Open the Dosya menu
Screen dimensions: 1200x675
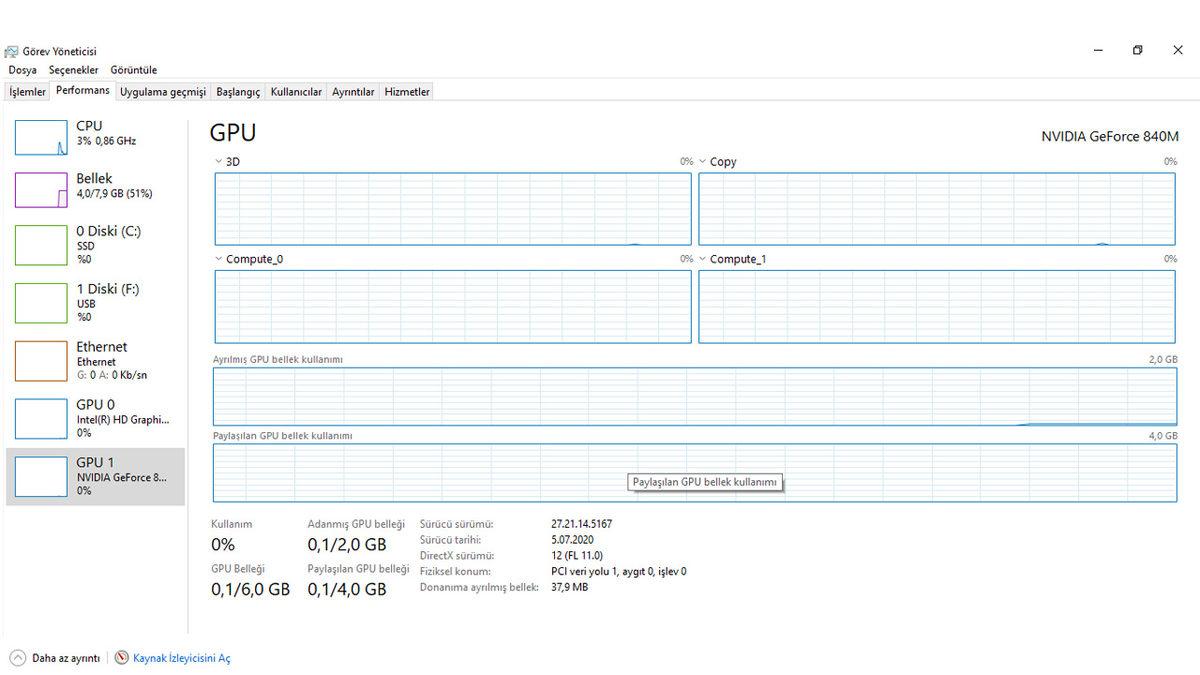pos(22,70)
